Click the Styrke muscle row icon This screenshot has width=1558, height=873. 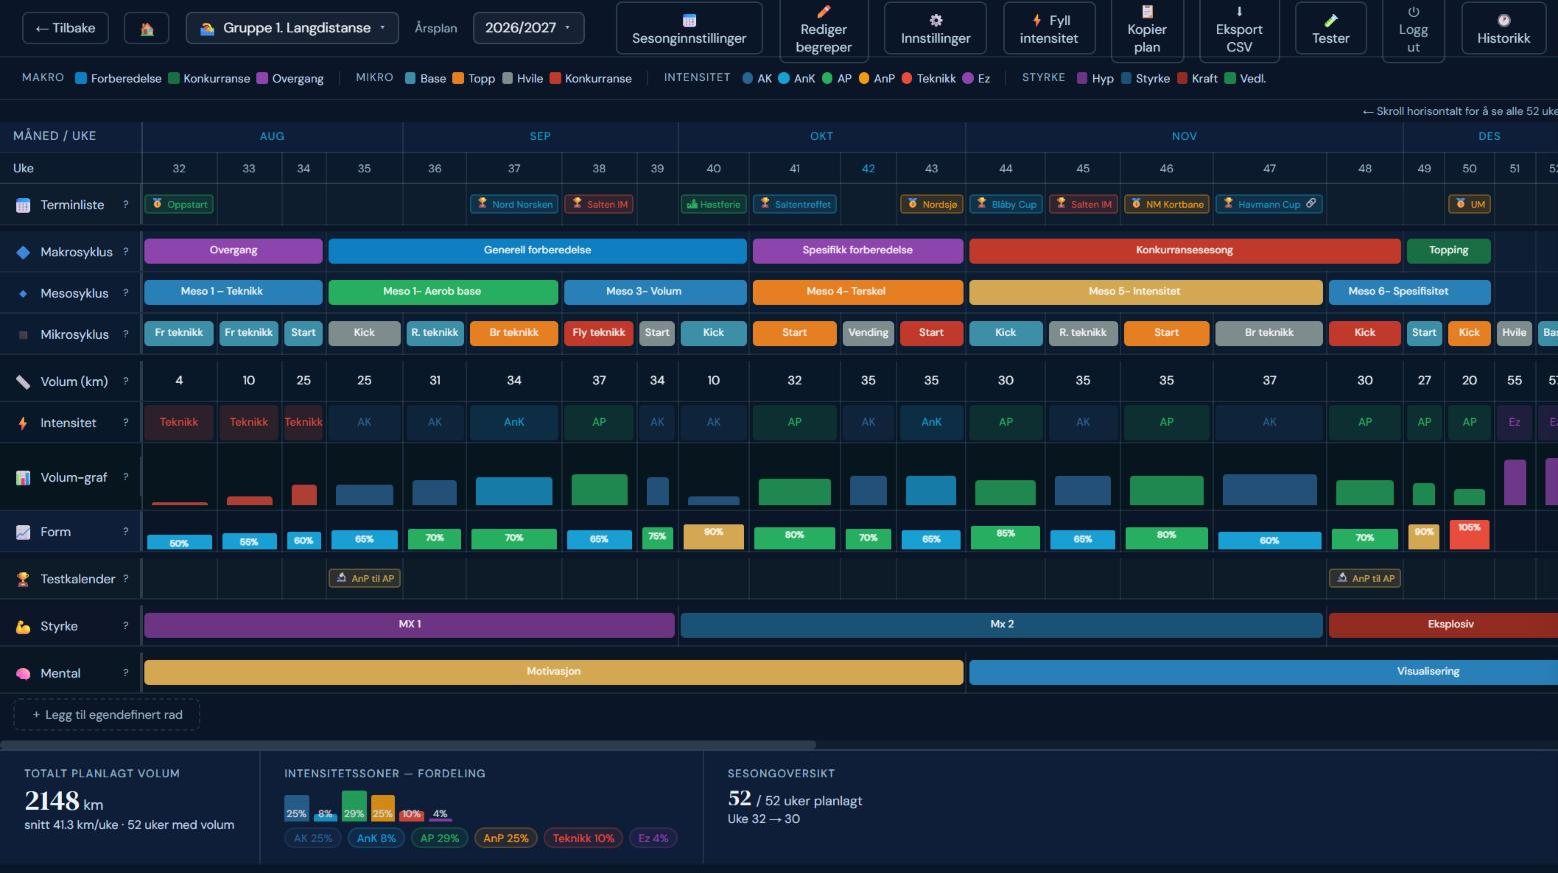[x=23, y=627]
